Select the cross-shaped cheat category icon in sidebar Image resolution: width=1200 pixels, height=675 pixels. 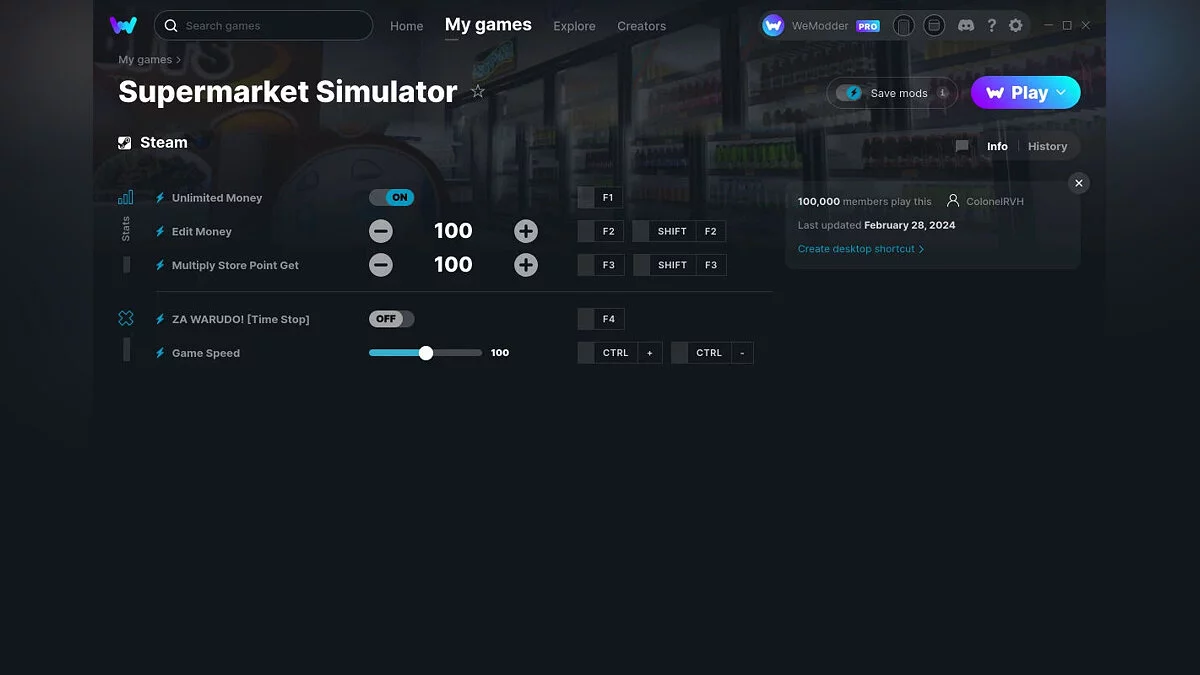click(126, 318)
